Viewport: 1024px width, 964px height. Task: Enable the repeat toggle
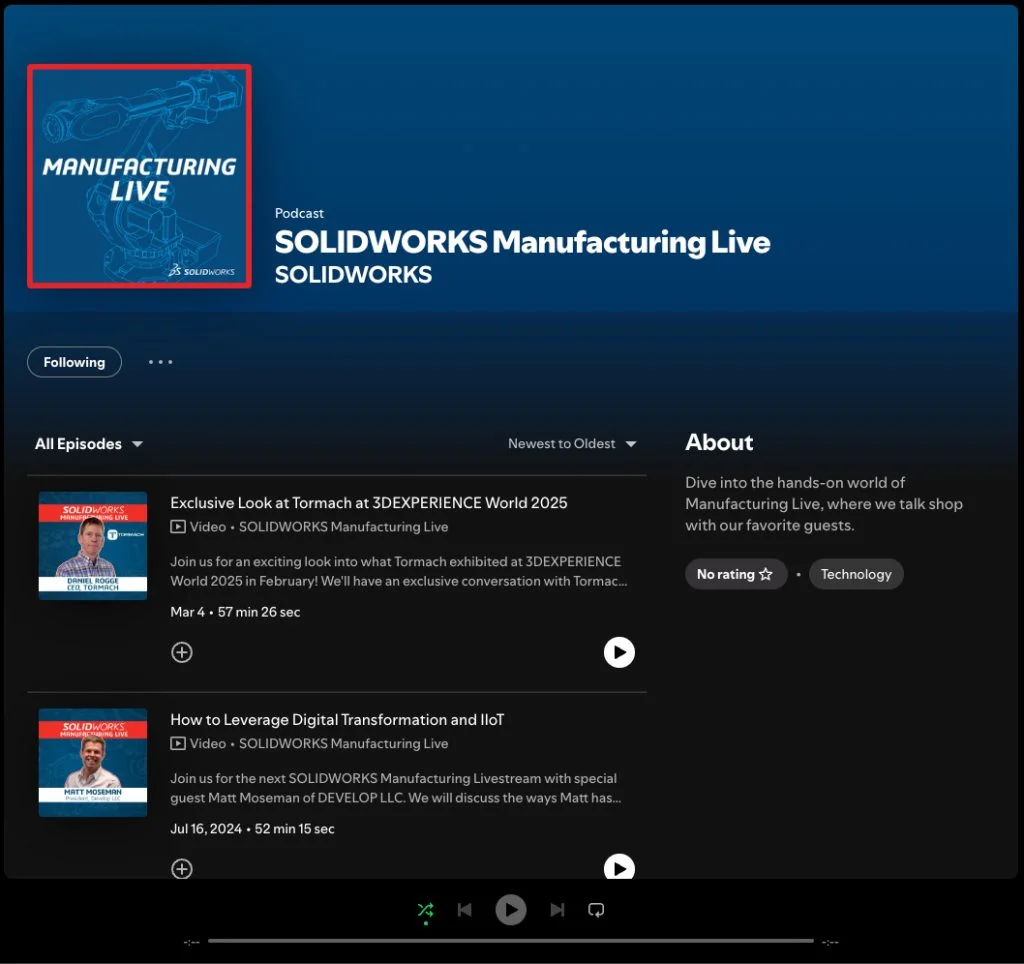[x=596, y=910]
